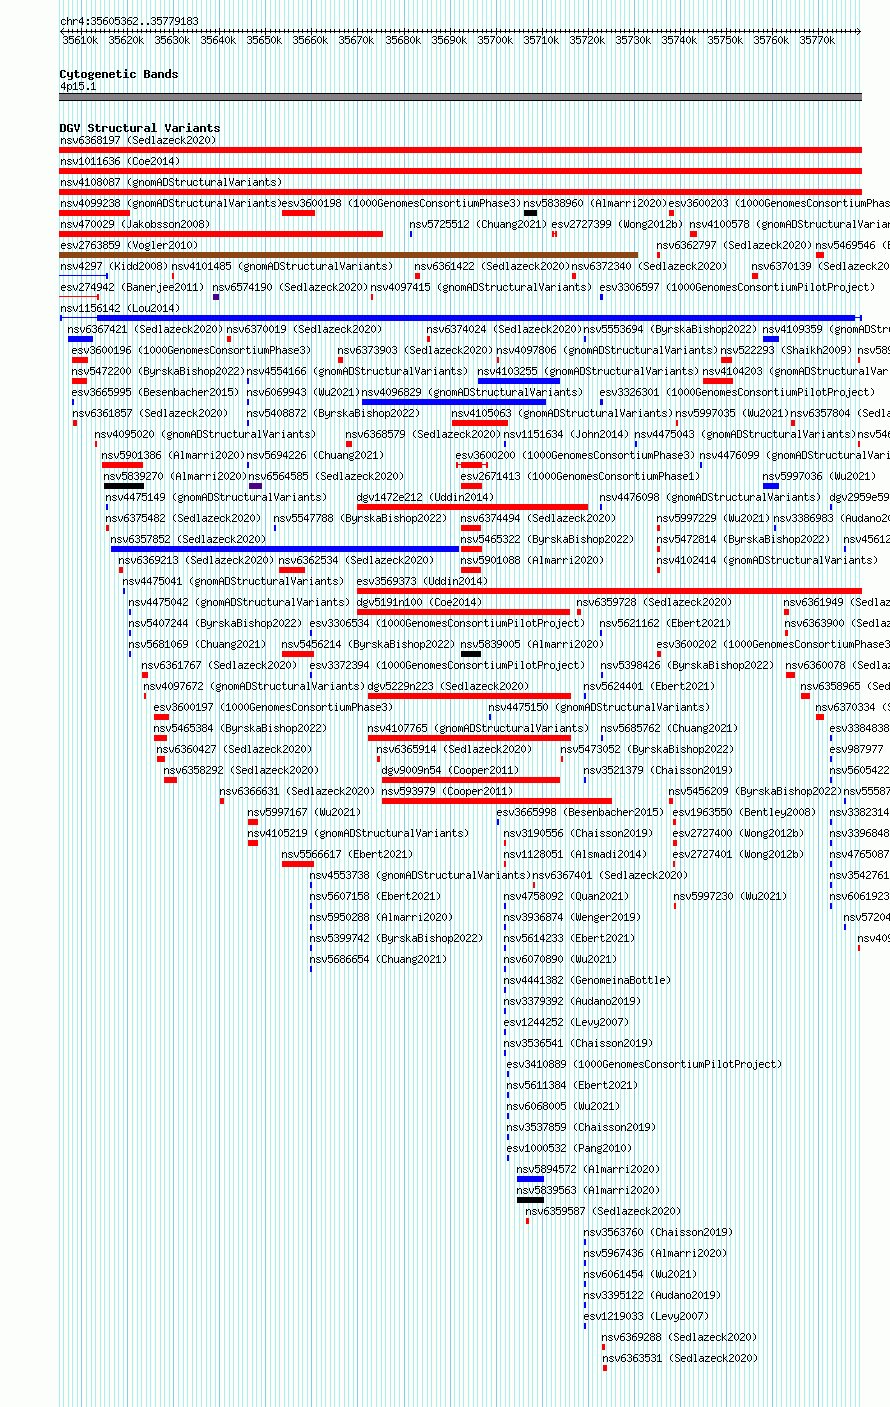
Task: Click the black bar under nsv5839005 (Almarri2020)
Action: (471, 654)
